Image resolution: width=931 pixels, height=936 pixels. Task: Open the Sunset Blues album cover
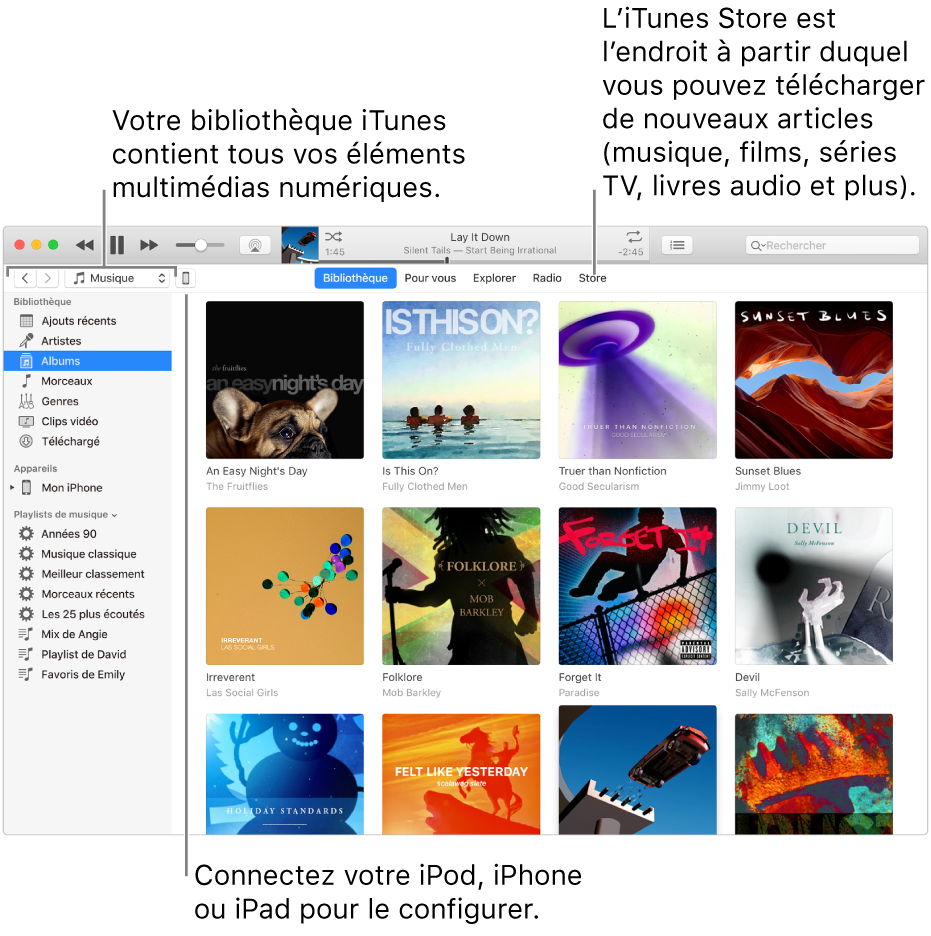pos(814,380)
